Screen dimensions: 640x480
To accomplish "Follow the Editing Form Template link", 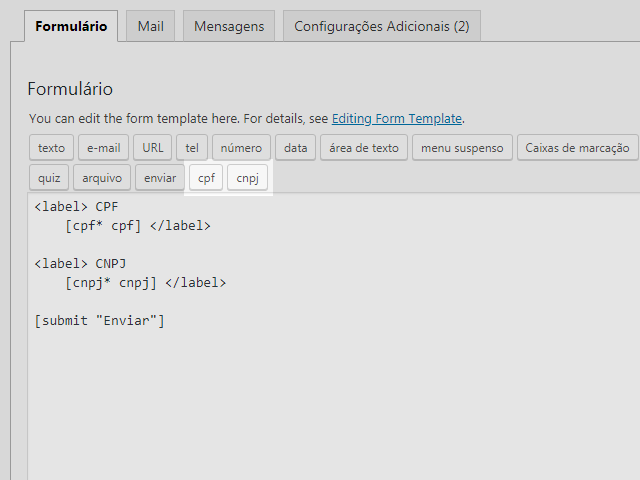I will coord(397,118).
